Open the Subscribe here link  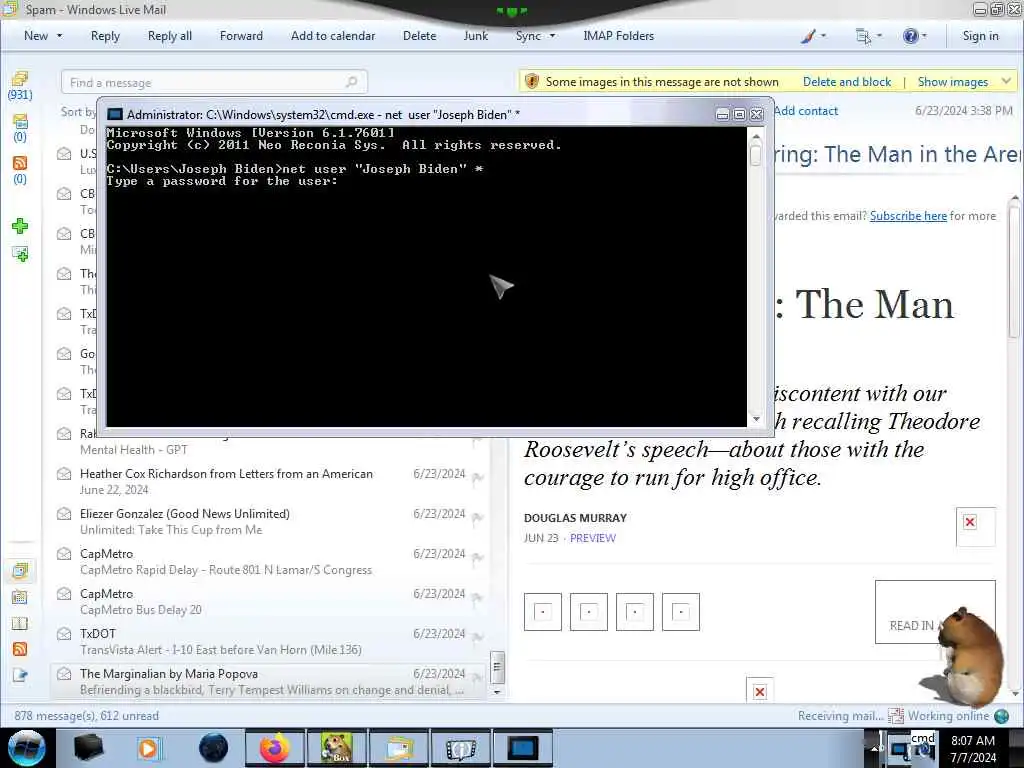[908, 216]
